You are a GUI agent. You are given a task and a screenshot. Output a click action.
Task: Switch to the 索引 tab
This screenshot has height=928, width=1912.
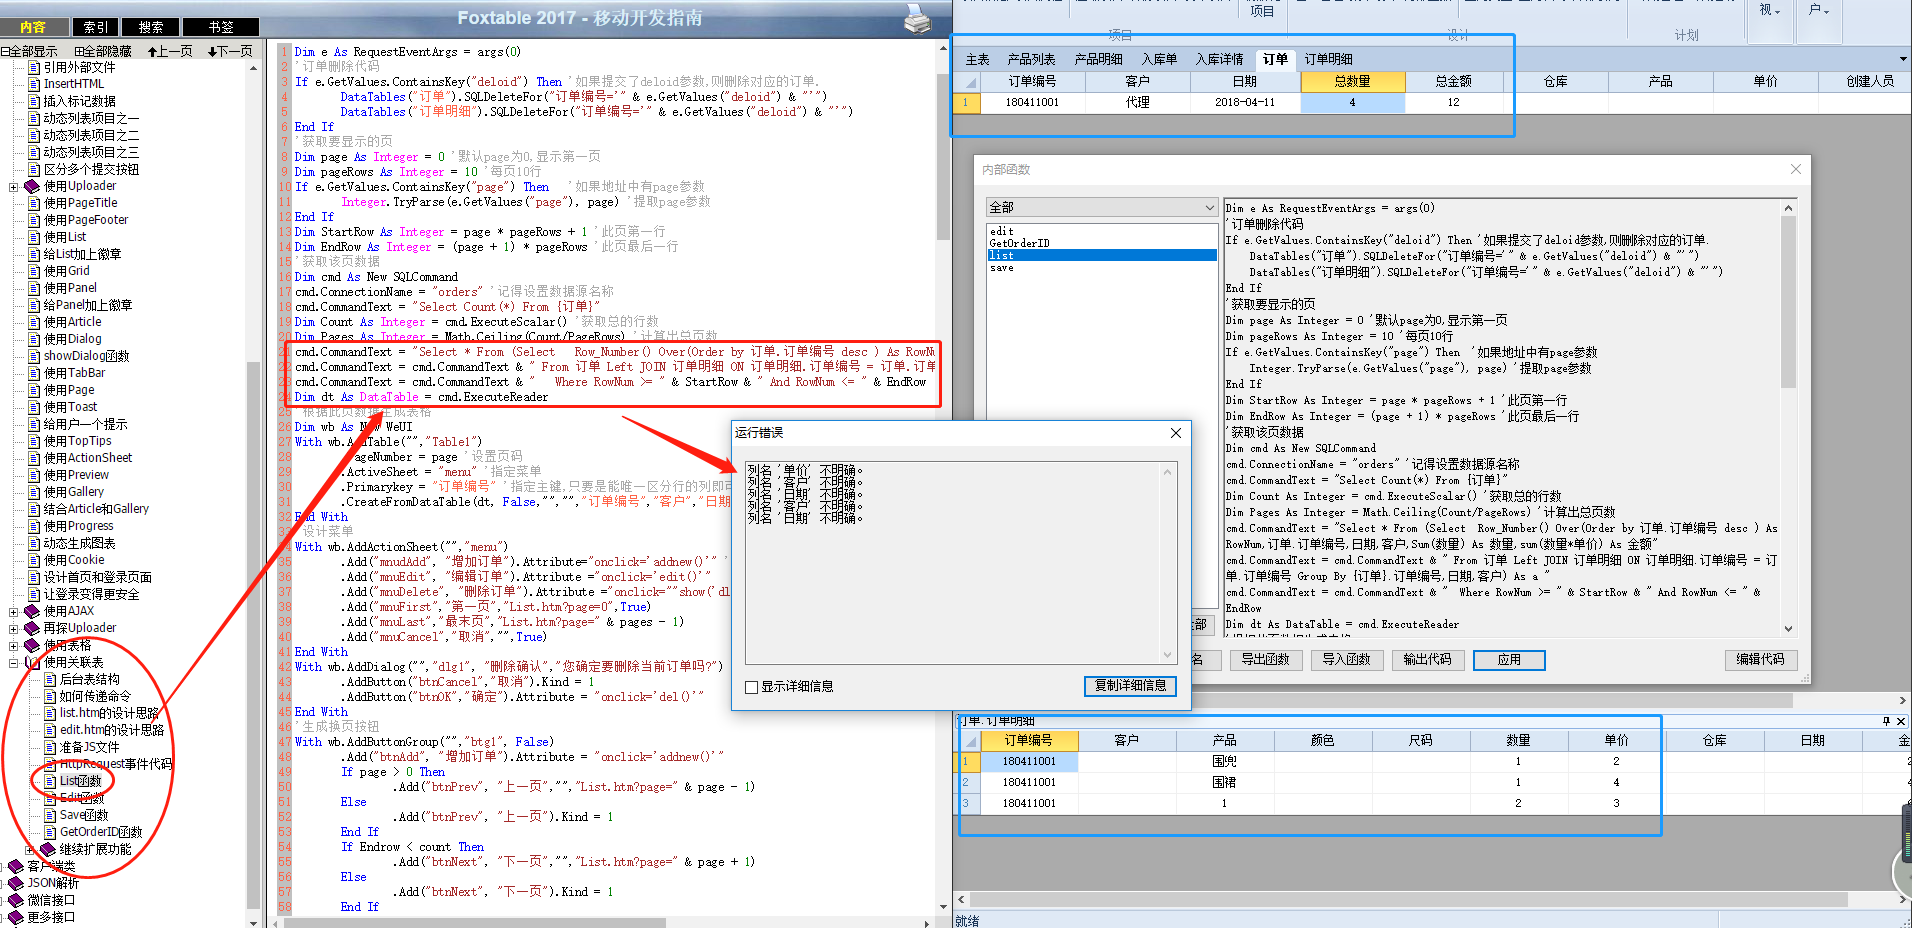point(96,27)
